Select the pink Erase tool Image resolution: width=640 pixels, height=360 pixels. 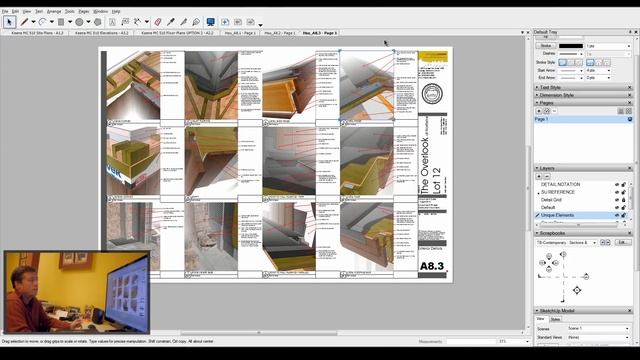[x=158, y=22]
